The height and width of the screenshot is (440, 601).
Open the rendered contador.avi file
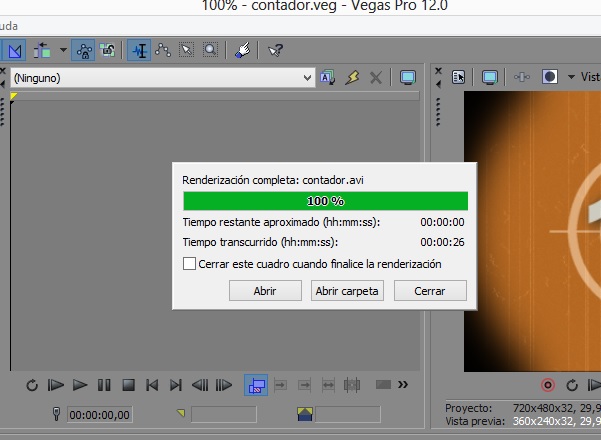coord(265,291)
